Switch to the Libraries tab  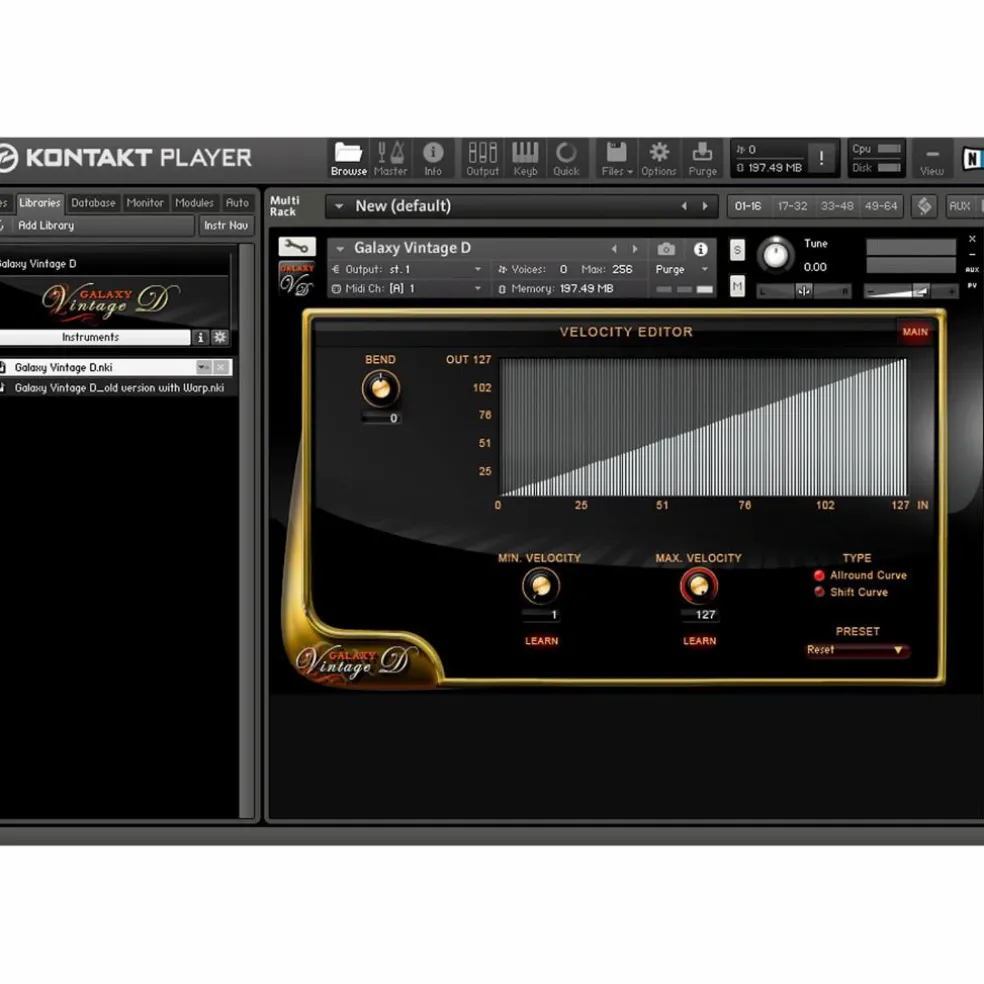(x=40, y=203)
